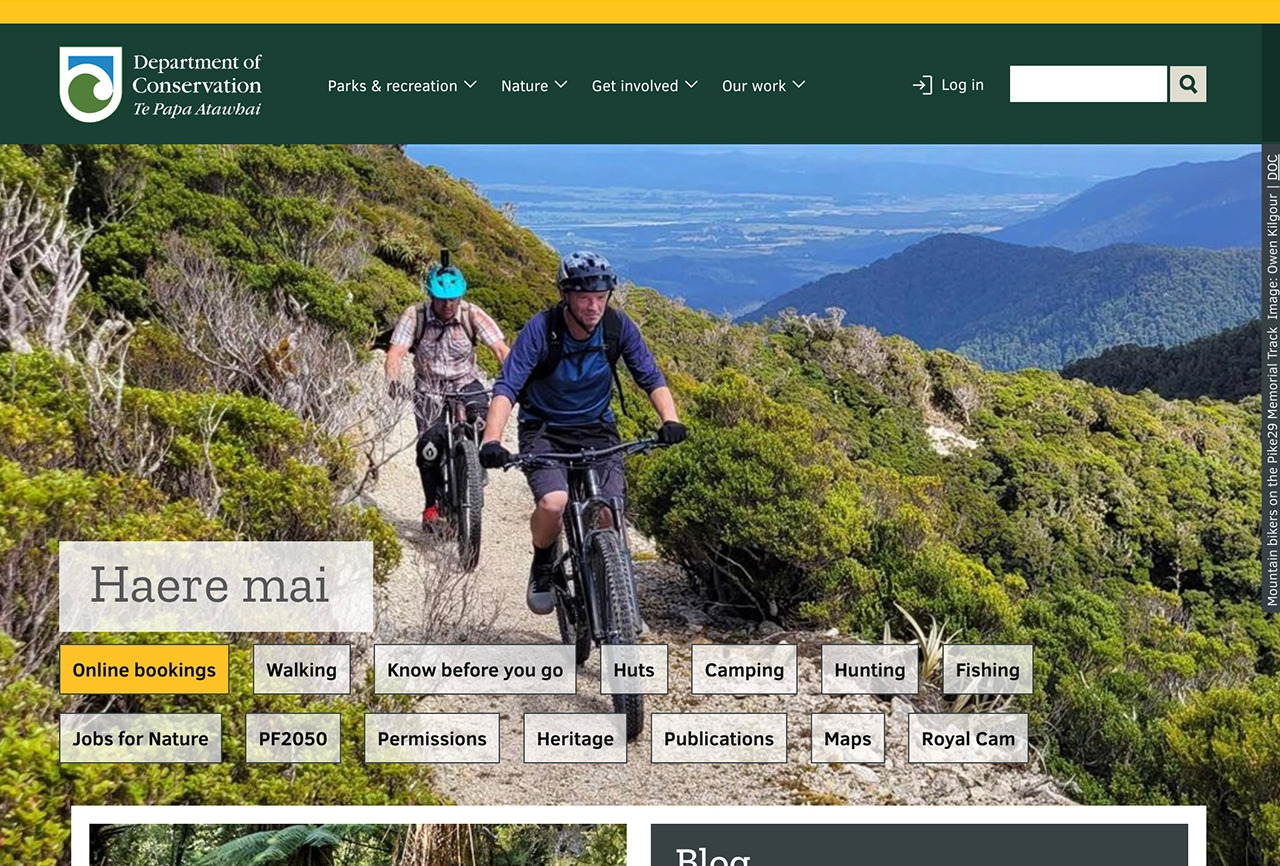Click the Log in arrow icon
1280x866 pixels.
point(922,85)
